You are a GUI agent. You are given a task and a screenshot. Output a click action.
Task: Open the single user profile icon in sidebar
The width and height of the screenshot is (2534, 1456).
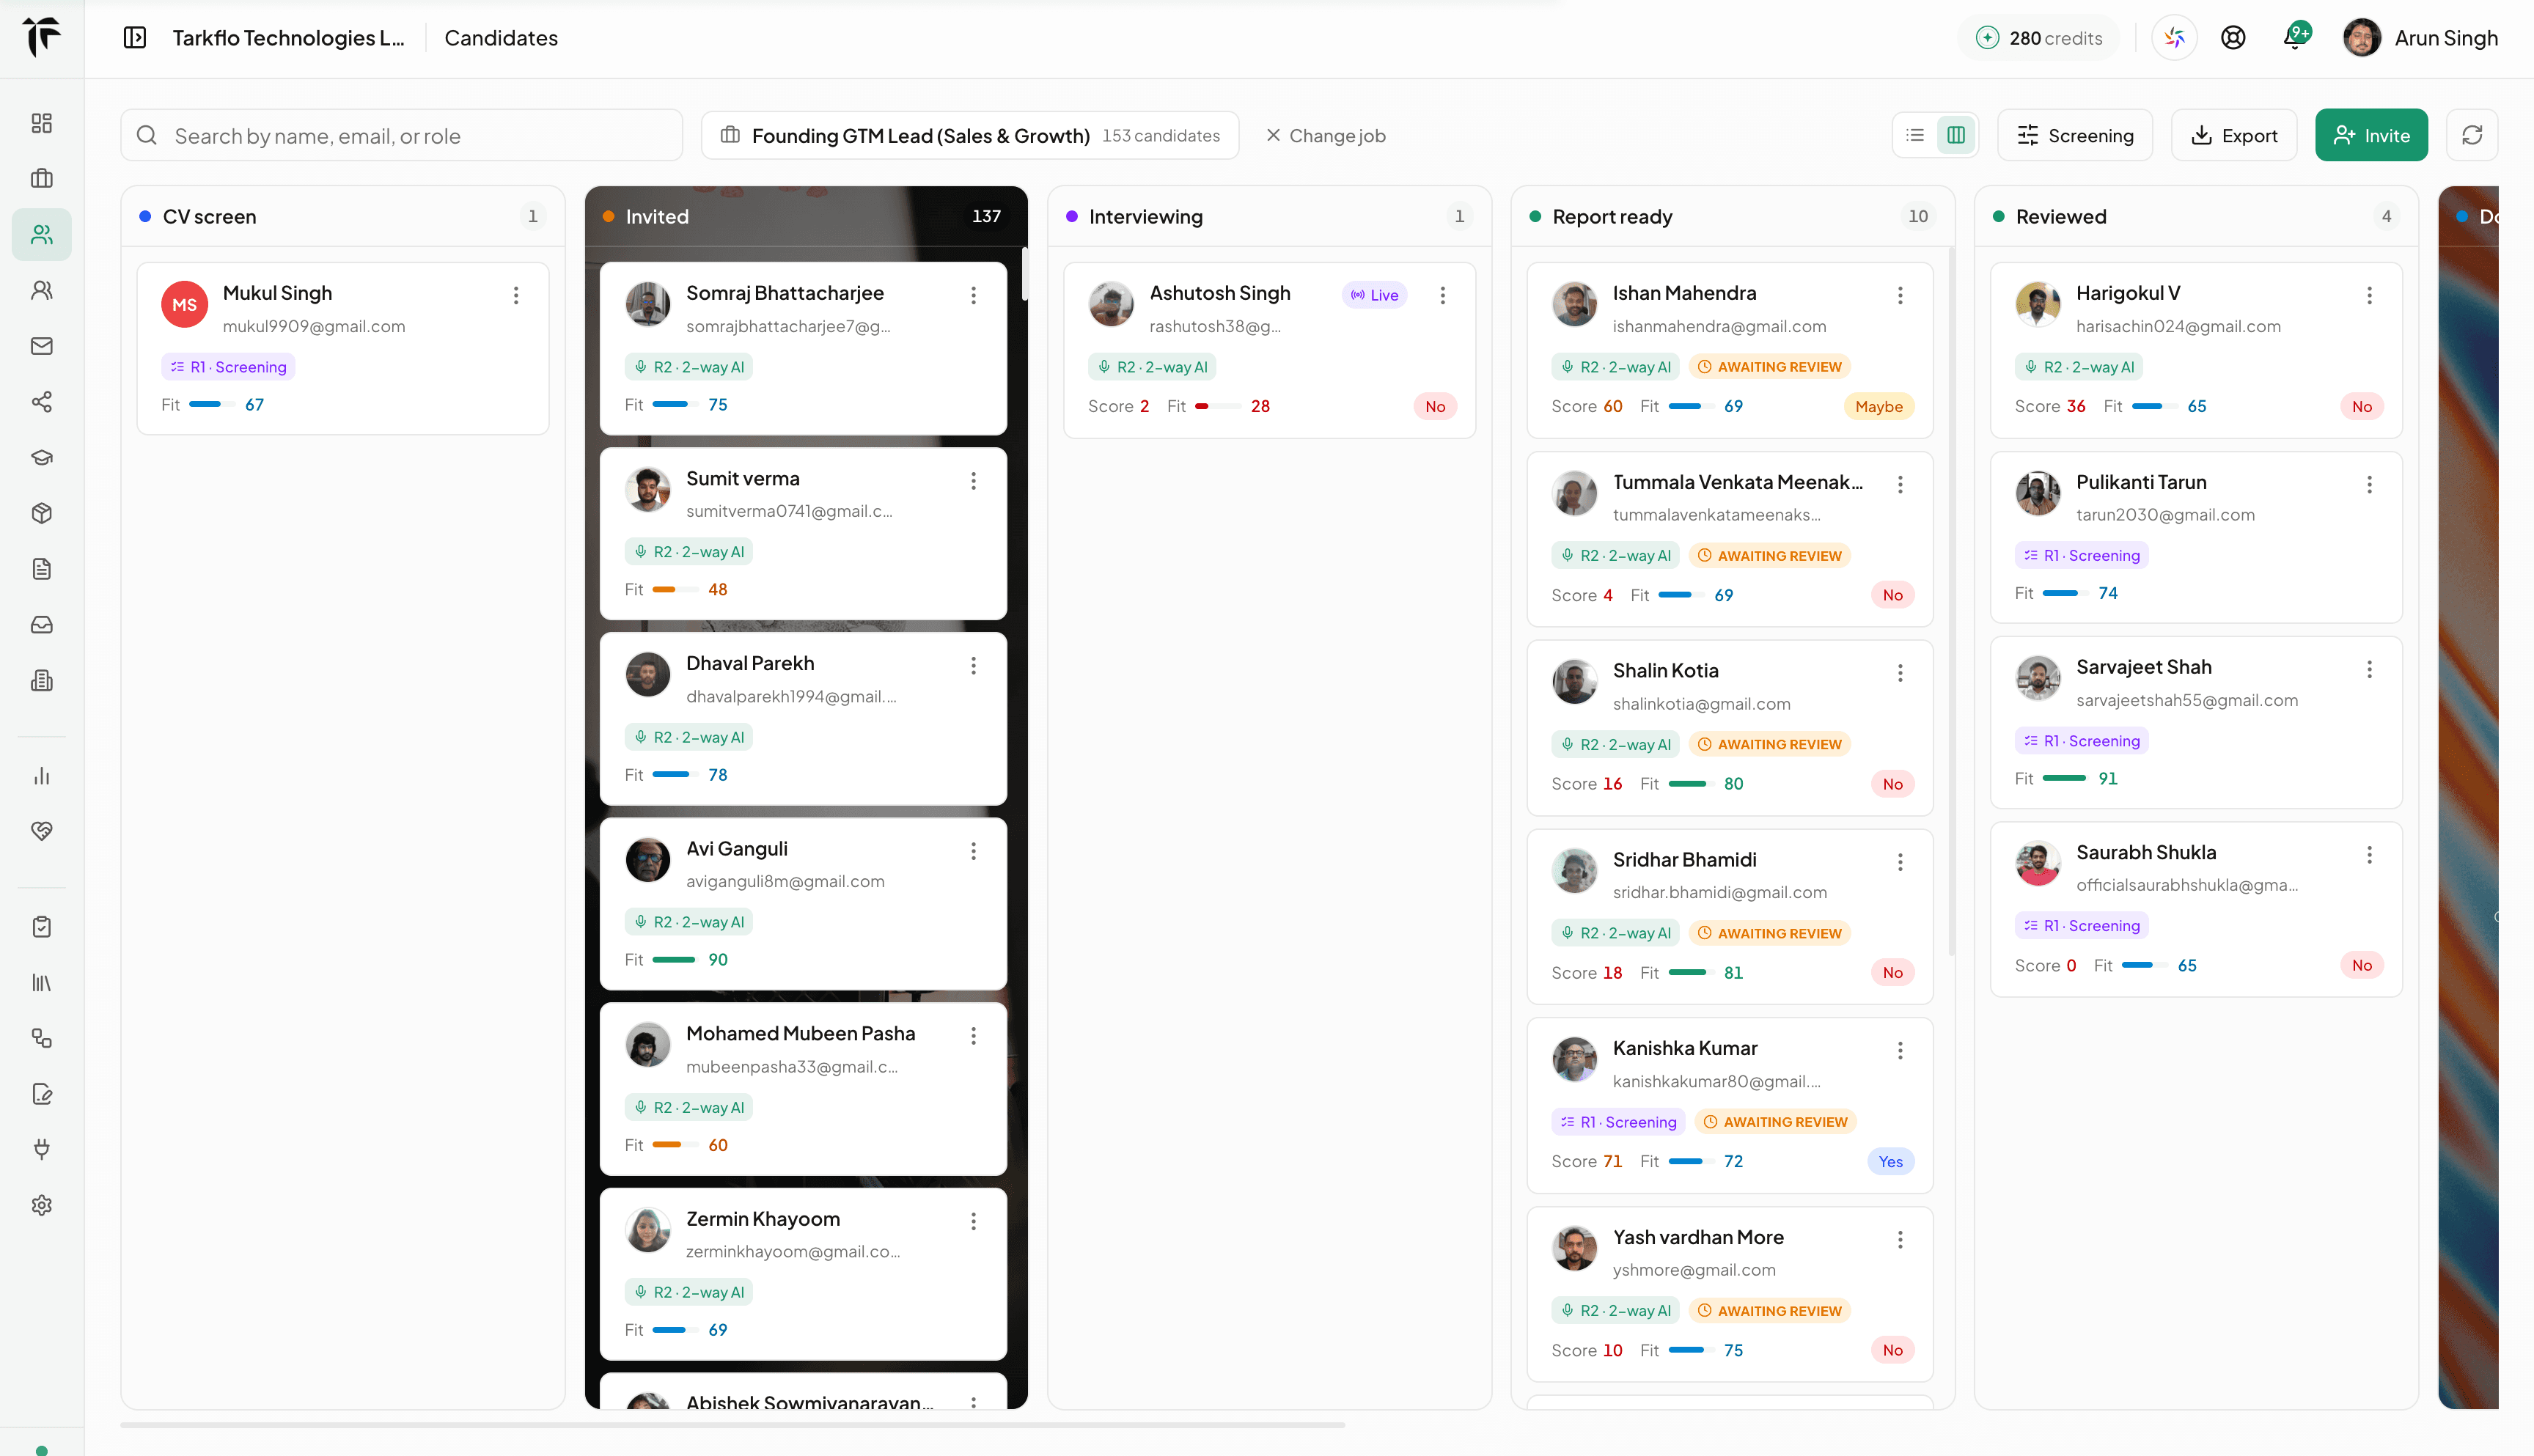click(x=41, y=290)
